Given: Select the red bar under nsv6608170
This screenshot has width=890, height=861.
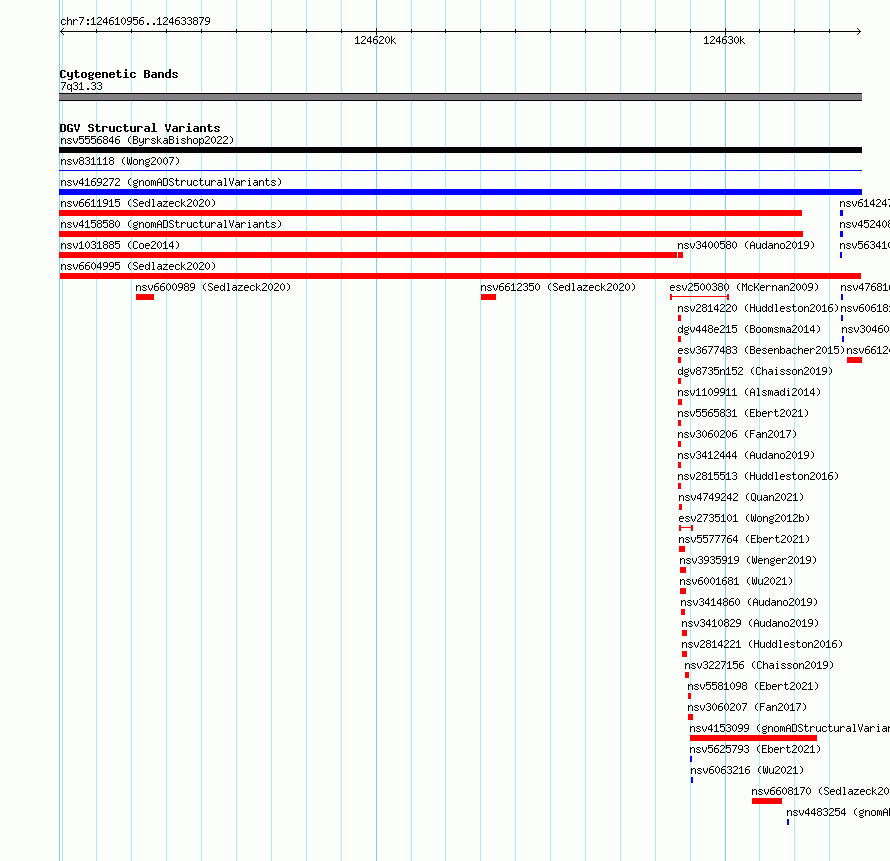Looking at the screenshot, I should point(767,801).
